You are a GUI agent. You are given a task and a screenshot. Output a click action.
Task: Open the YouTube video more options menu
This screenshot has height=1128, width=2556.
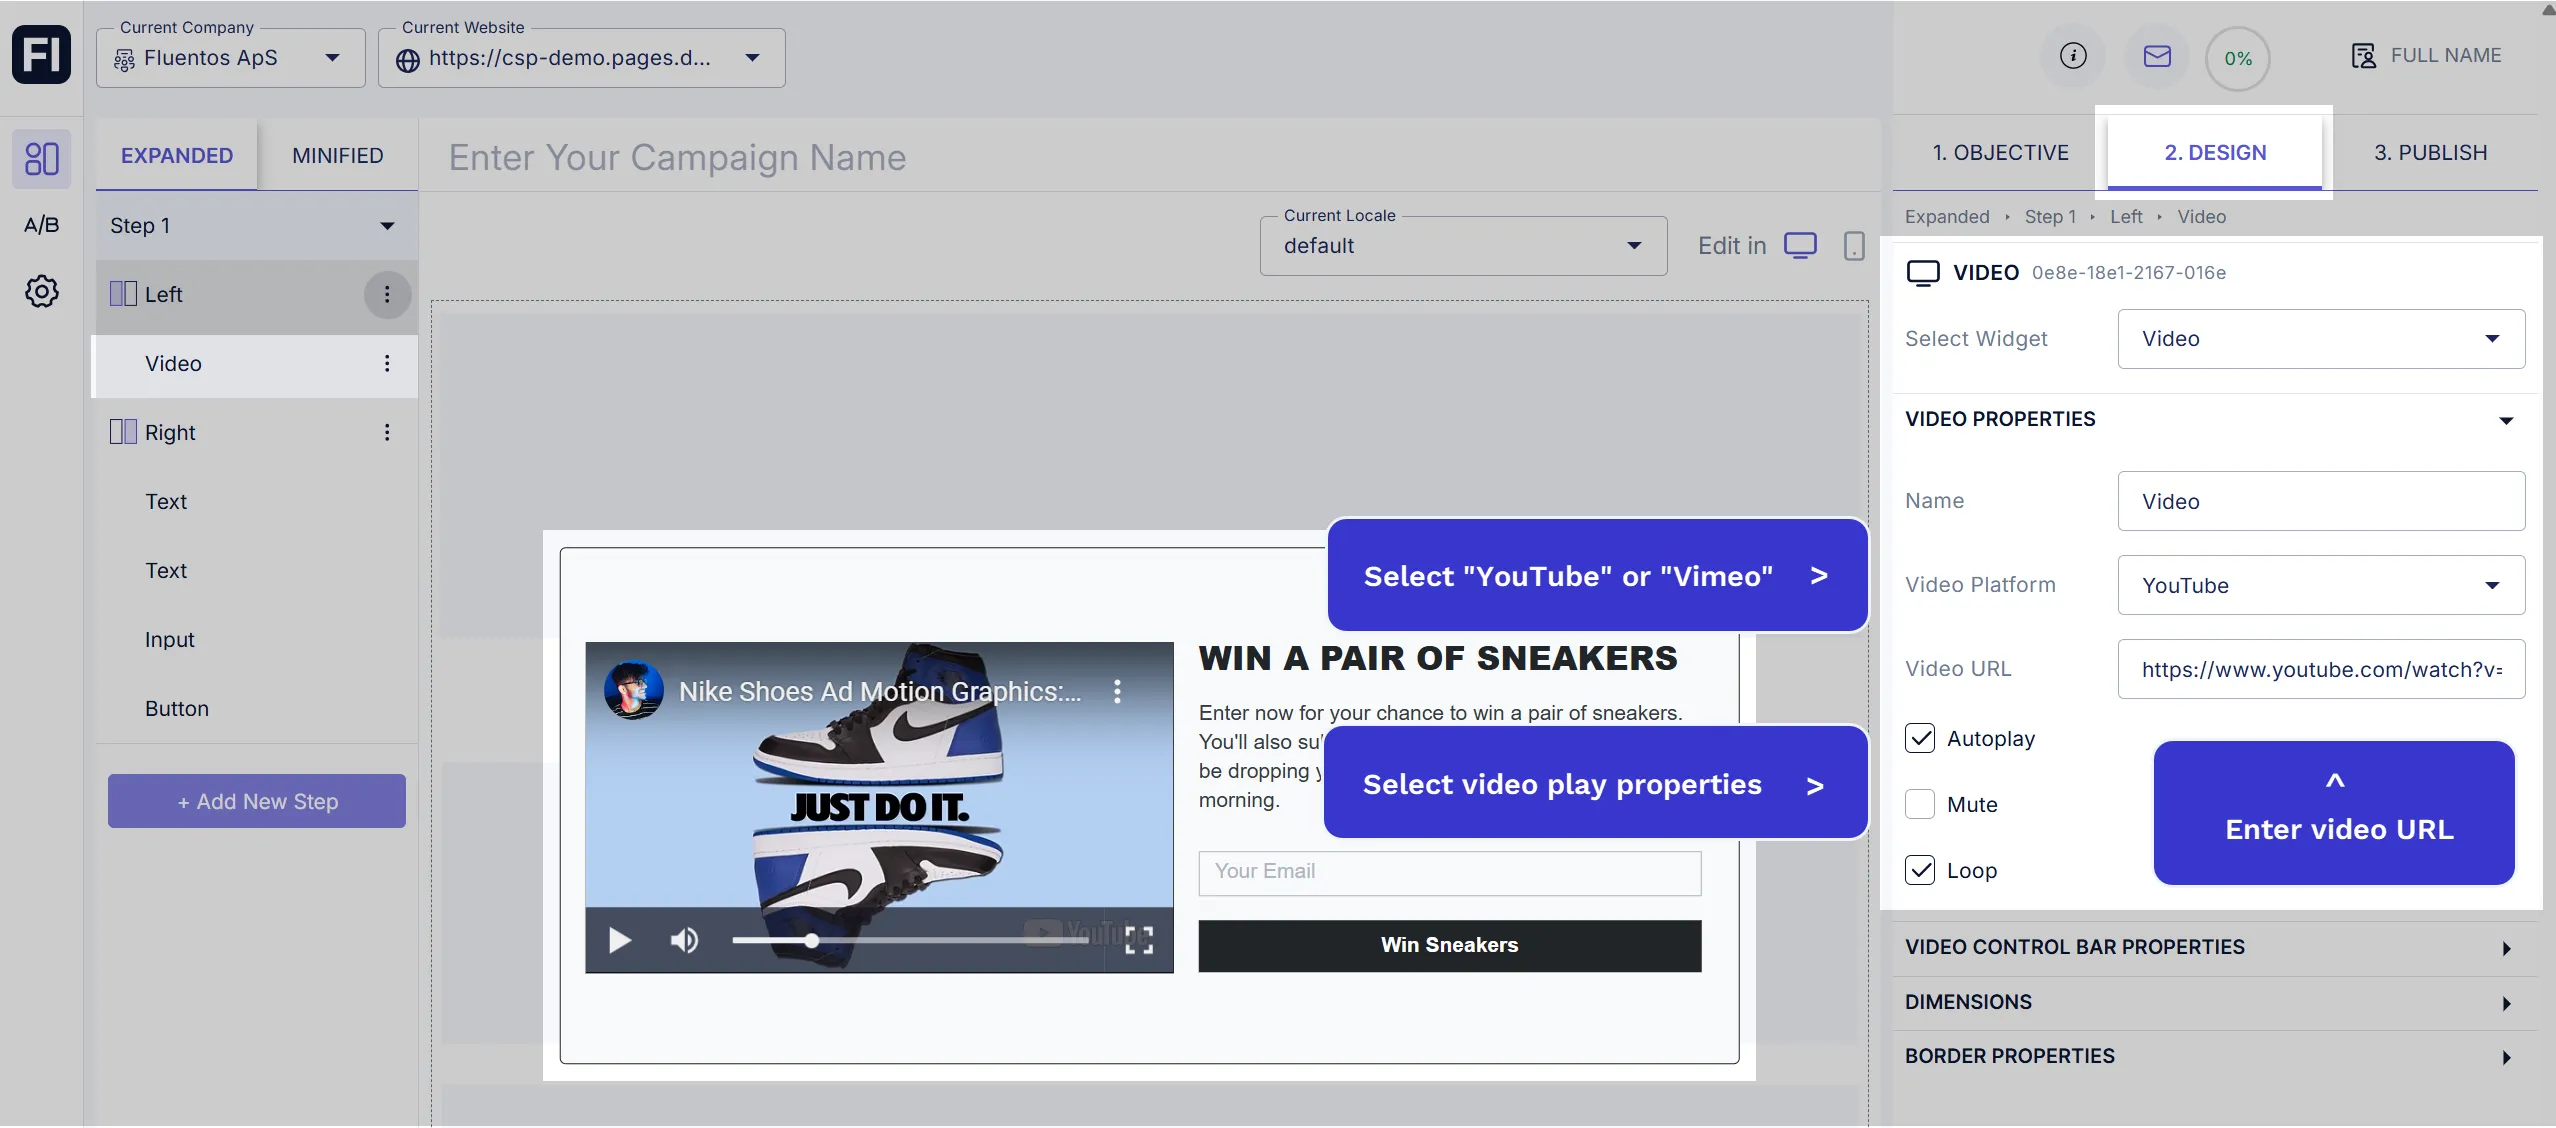[1117, 691]
